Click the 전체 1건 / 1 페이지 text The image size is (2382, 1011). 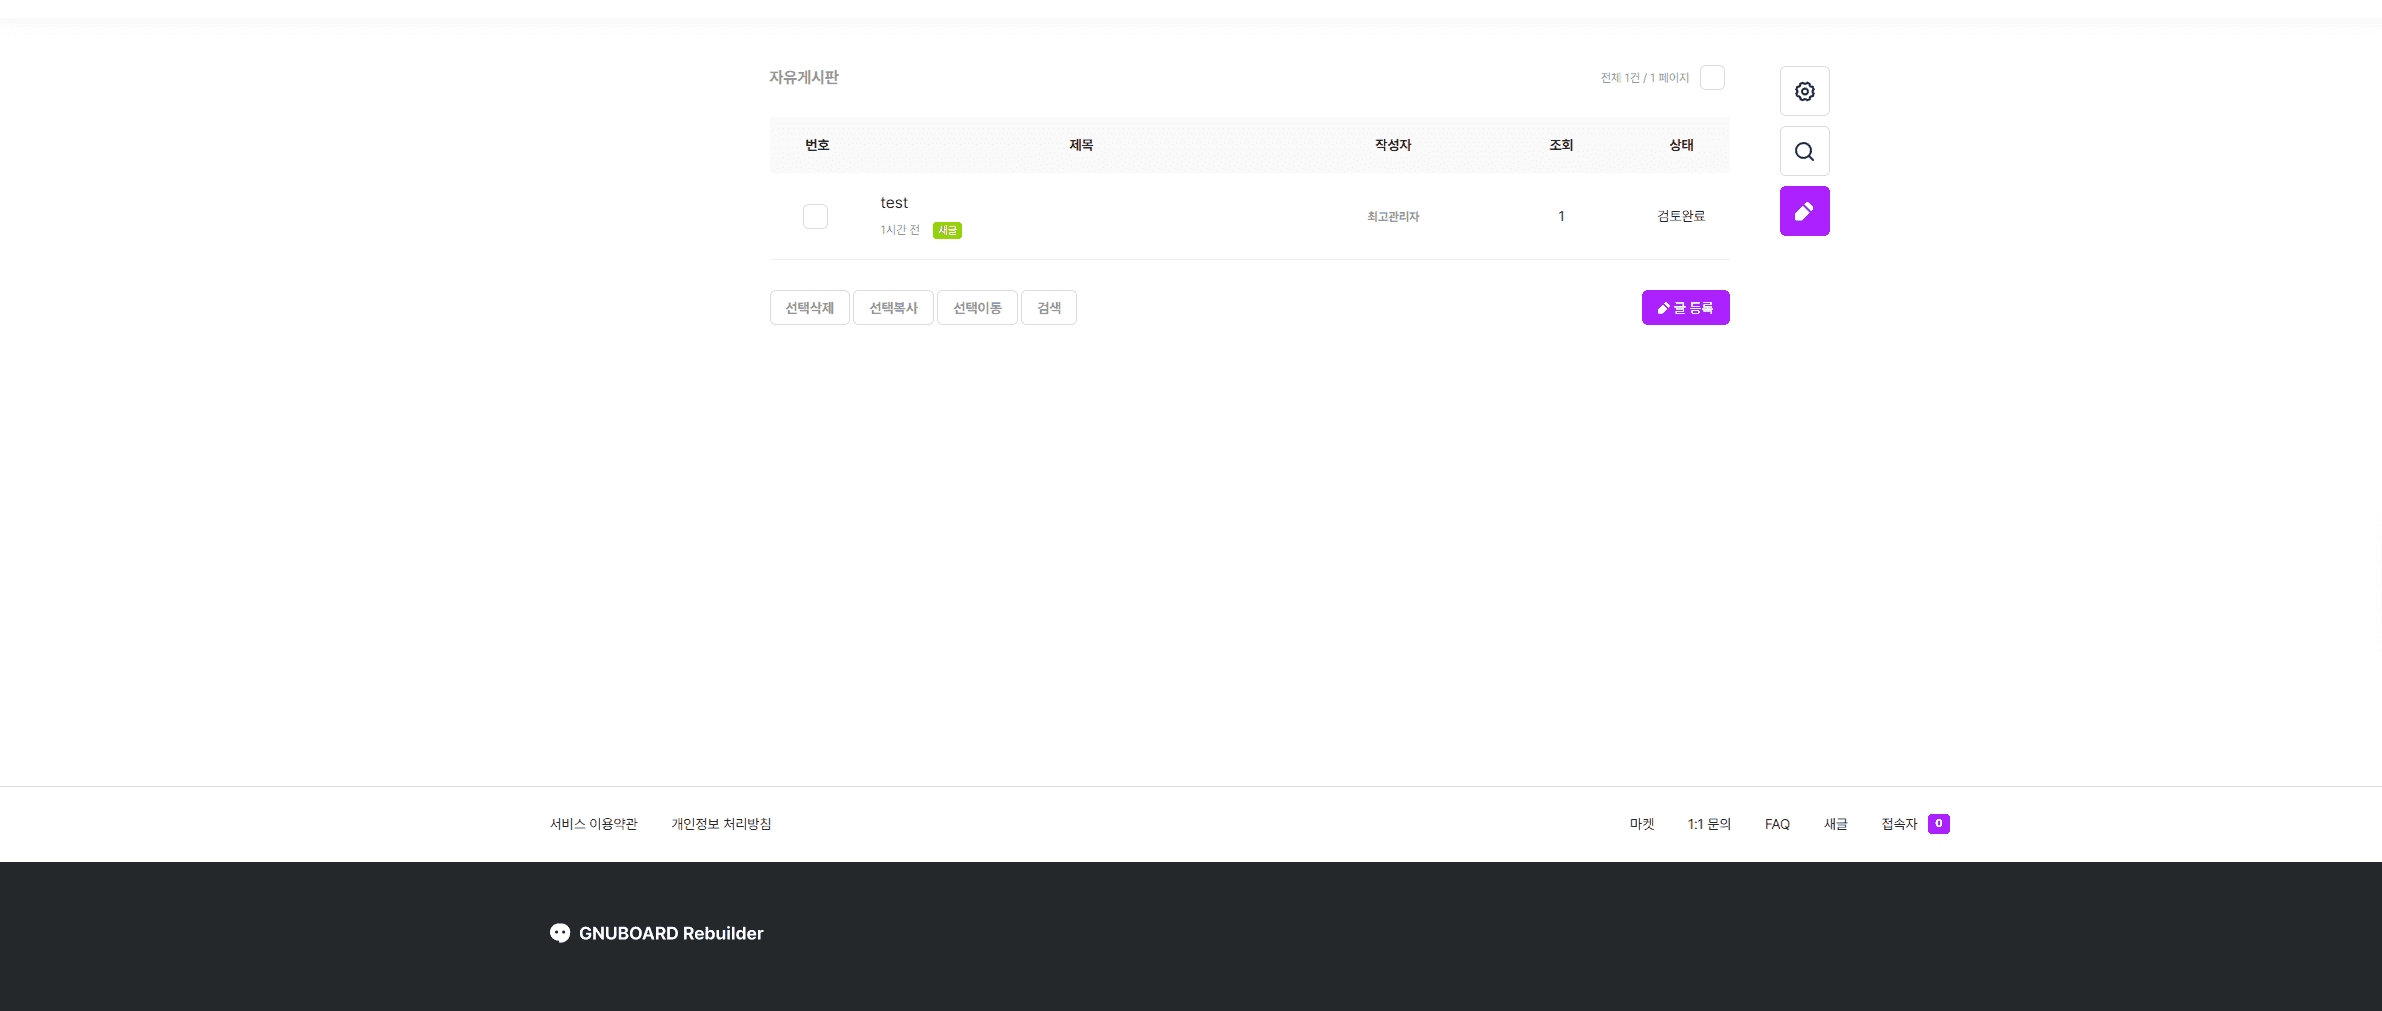click(1644, 78)
